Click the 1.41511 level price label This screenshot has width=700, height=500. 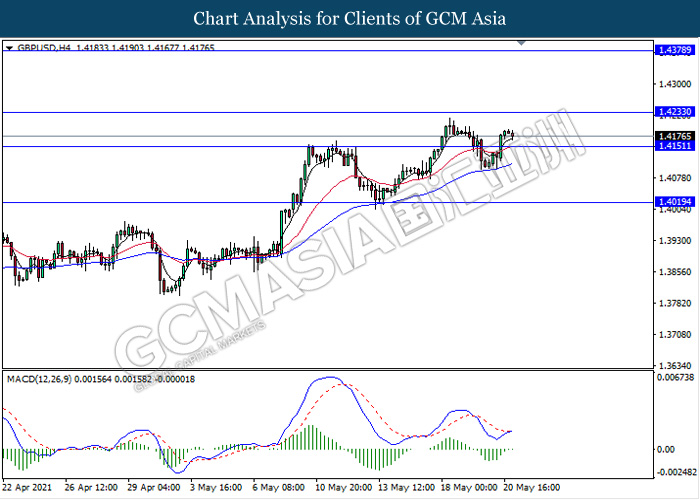click(x=675, y=146)
